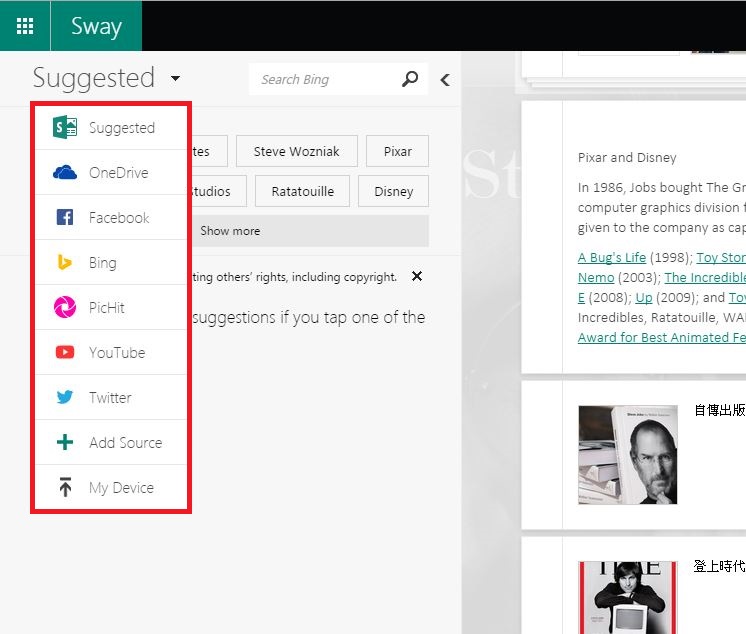Viewport: 746px width, 634px height.
Task: Choose YouTube as the source
Action: (111, 352)
